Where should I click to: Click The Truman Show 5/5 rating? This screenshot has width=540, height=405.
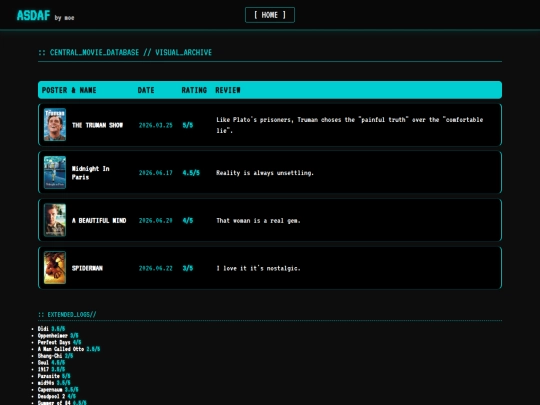click(188, 125)
